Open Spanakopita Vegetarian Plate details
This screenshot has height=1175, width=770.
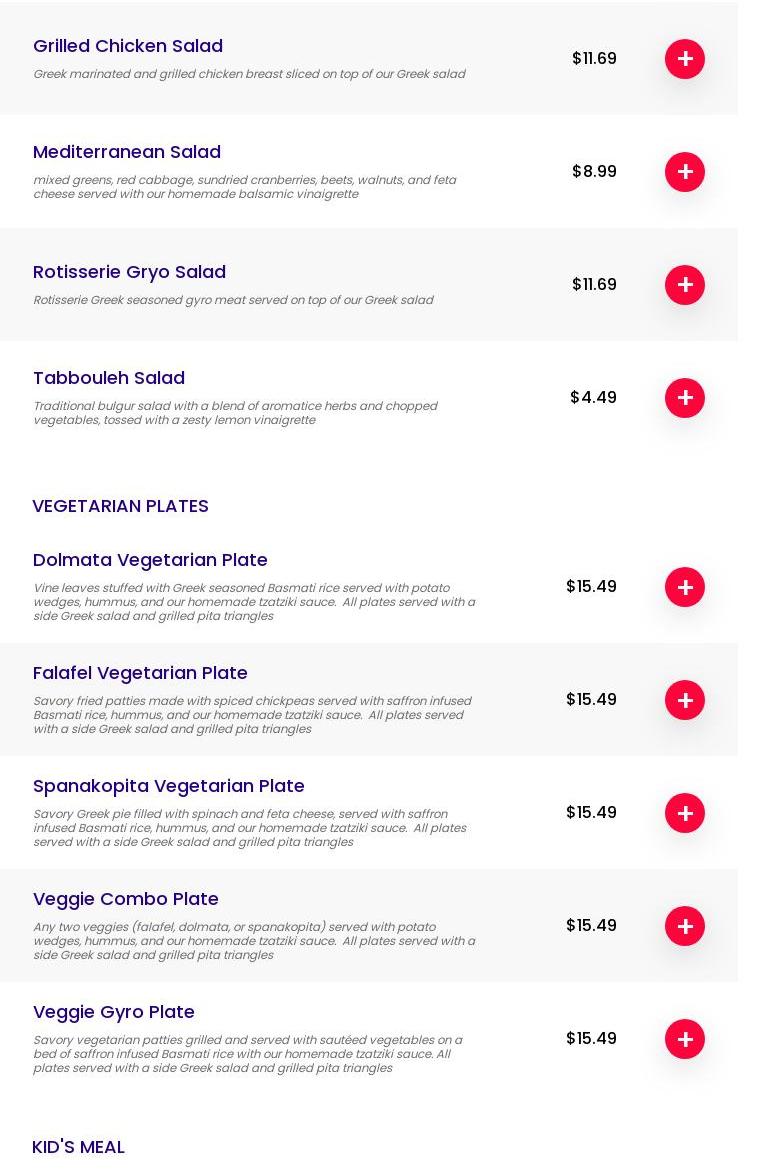coord(169,786)
